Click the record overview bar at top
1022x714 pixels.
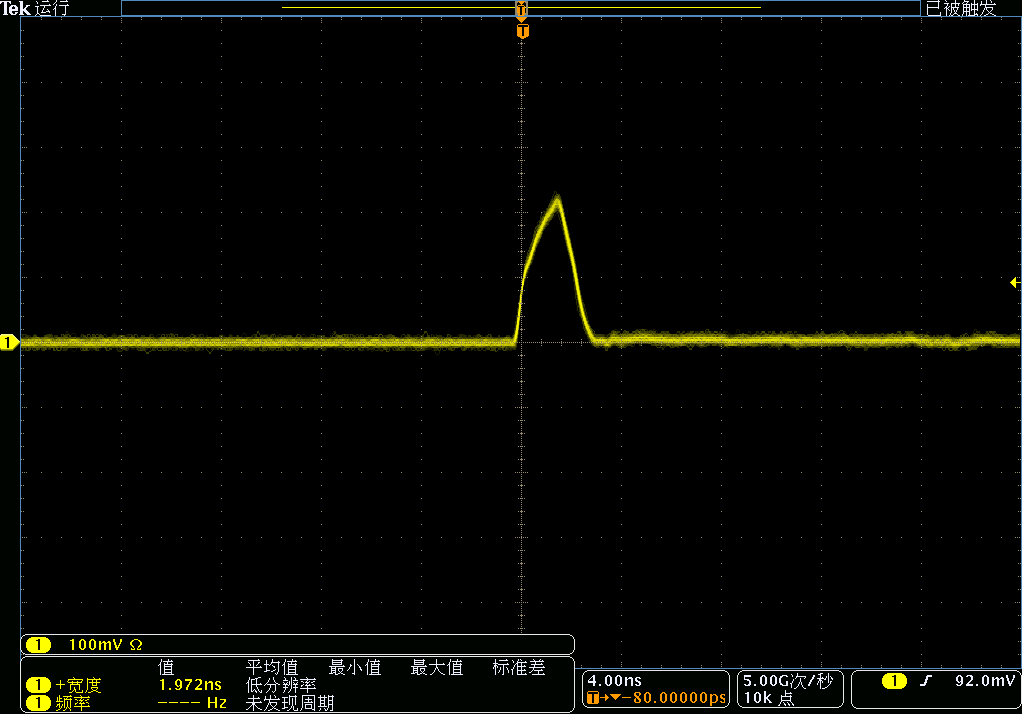tap(520, 8)
